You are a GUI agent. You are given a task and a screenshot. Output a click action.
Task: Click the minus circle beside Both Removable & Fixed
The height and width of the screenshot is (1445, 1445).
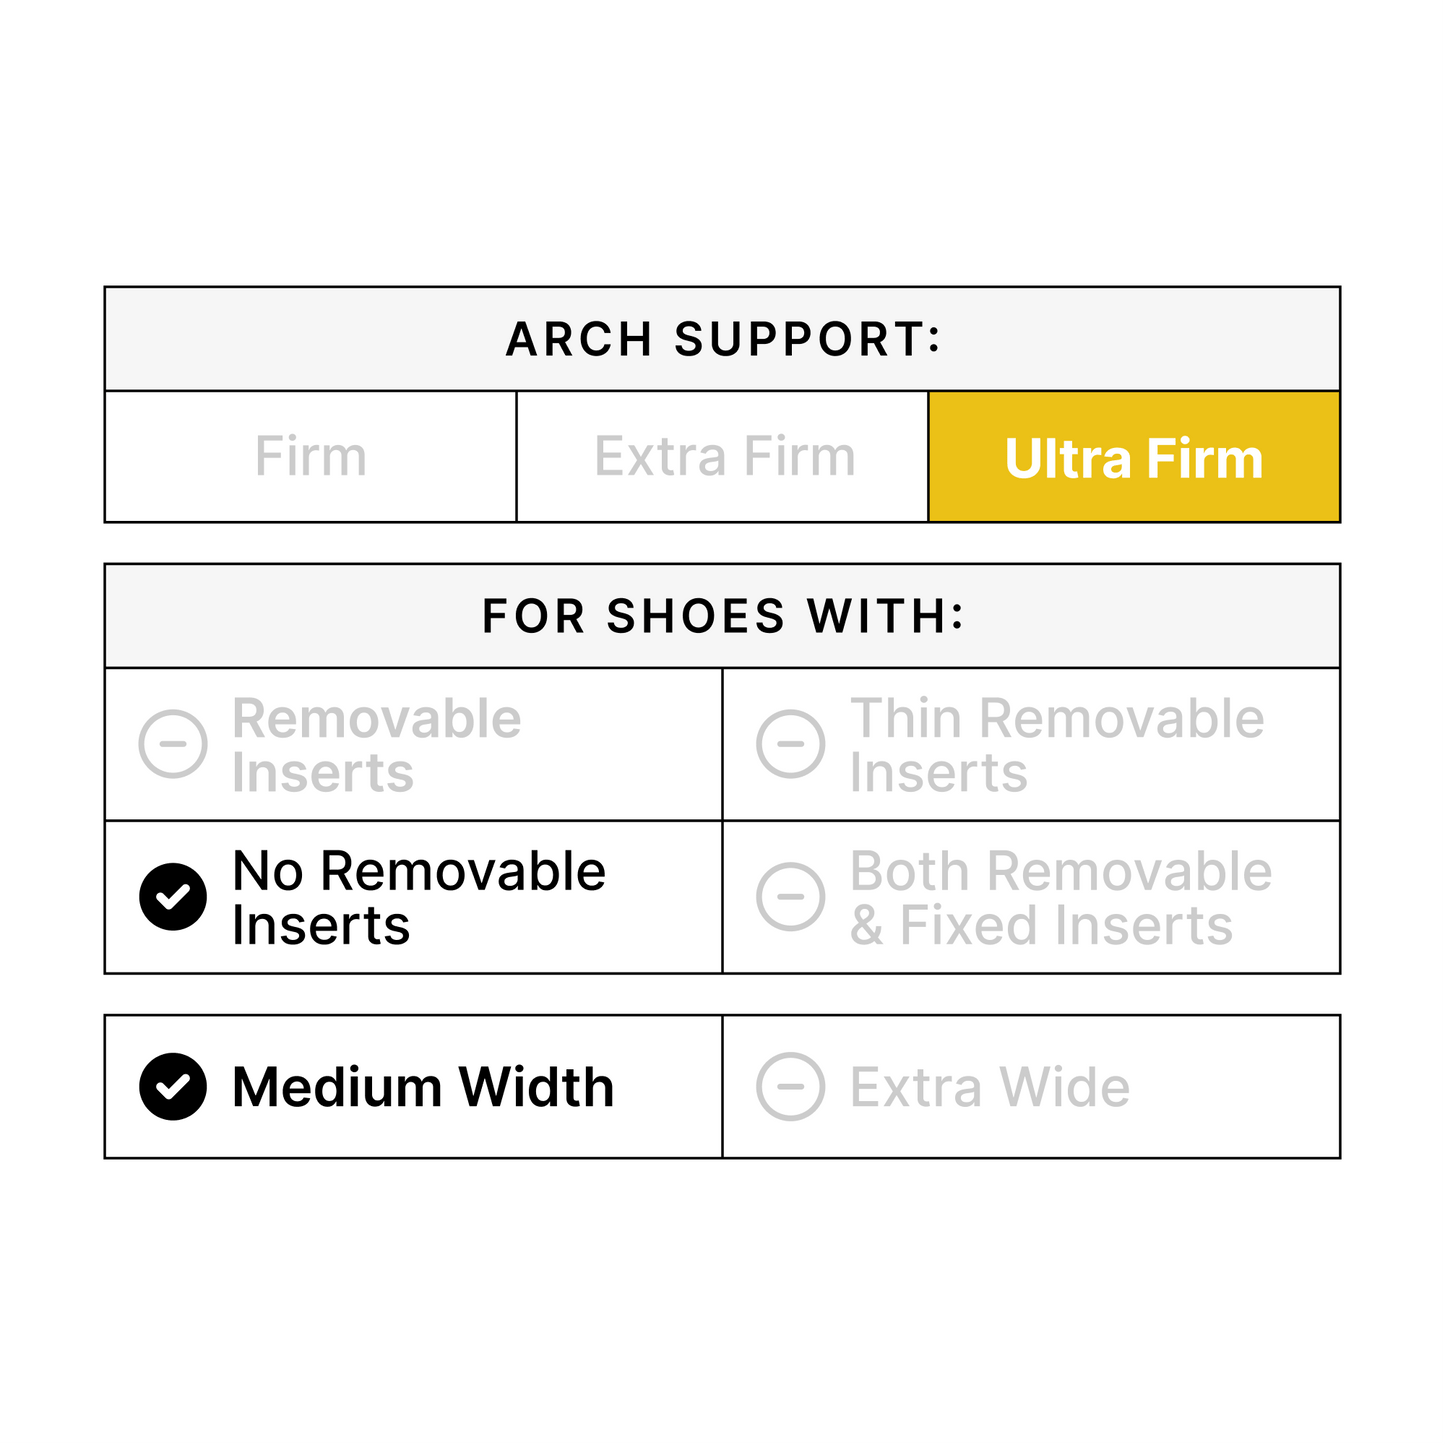(791, 897)
